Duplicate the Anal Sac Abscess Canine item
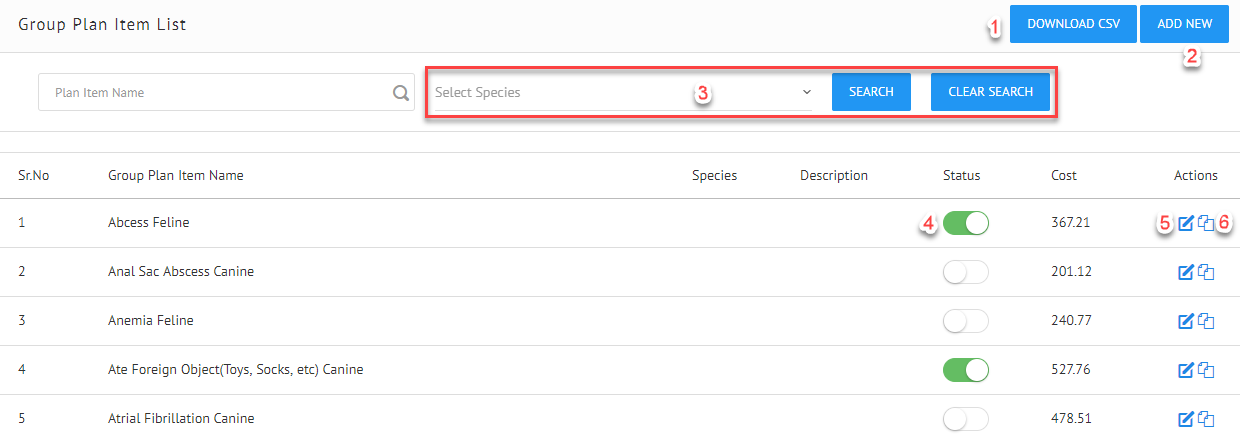This screenshot has height=439, width=1240. tap(1206, 272)
